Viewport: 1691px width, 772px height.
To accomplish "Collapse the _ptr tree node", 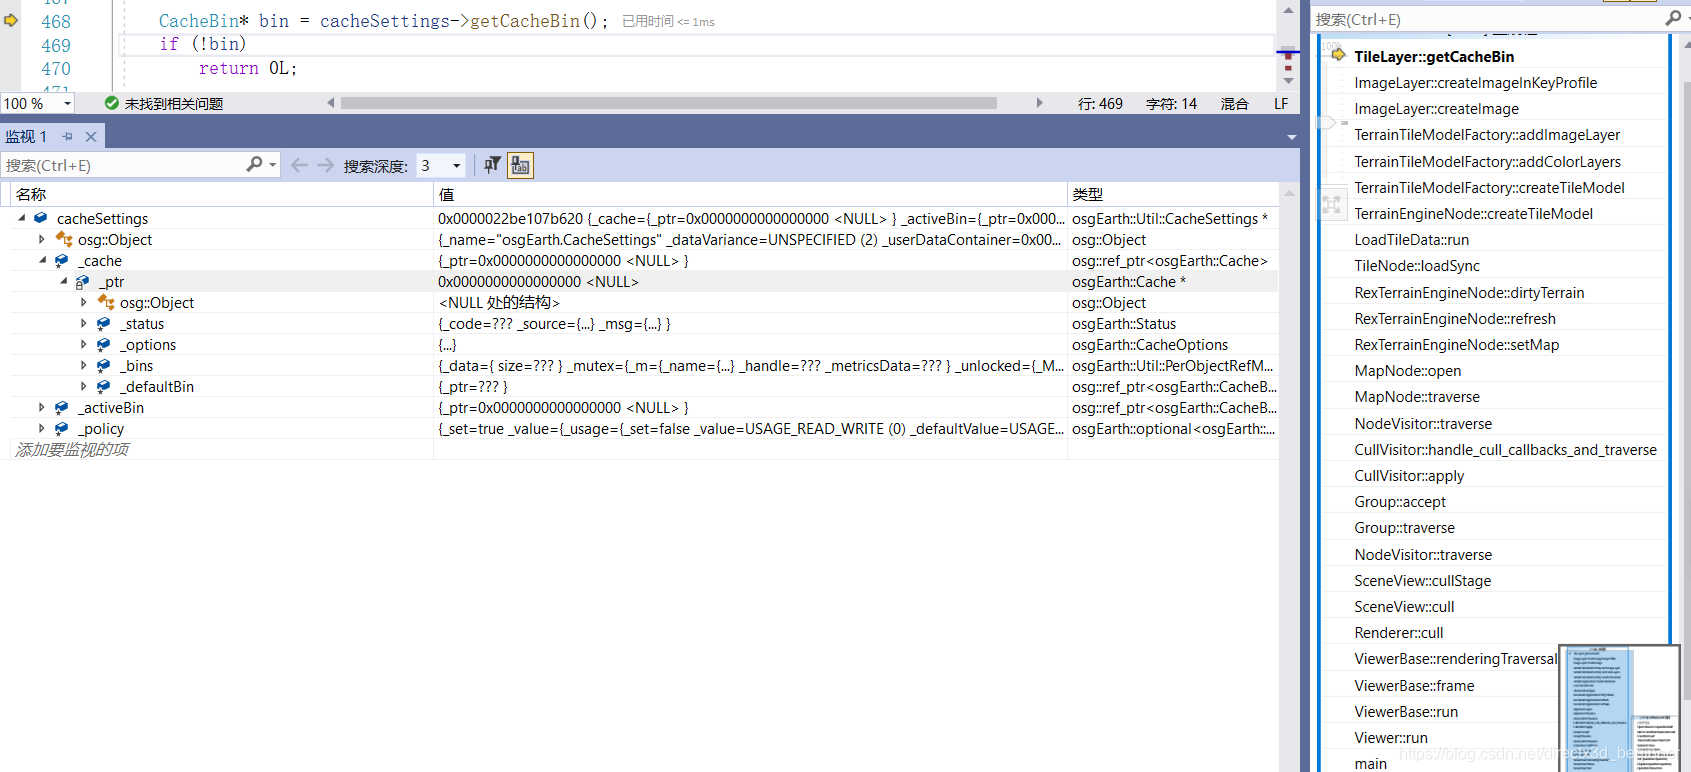I will point(64,281).
